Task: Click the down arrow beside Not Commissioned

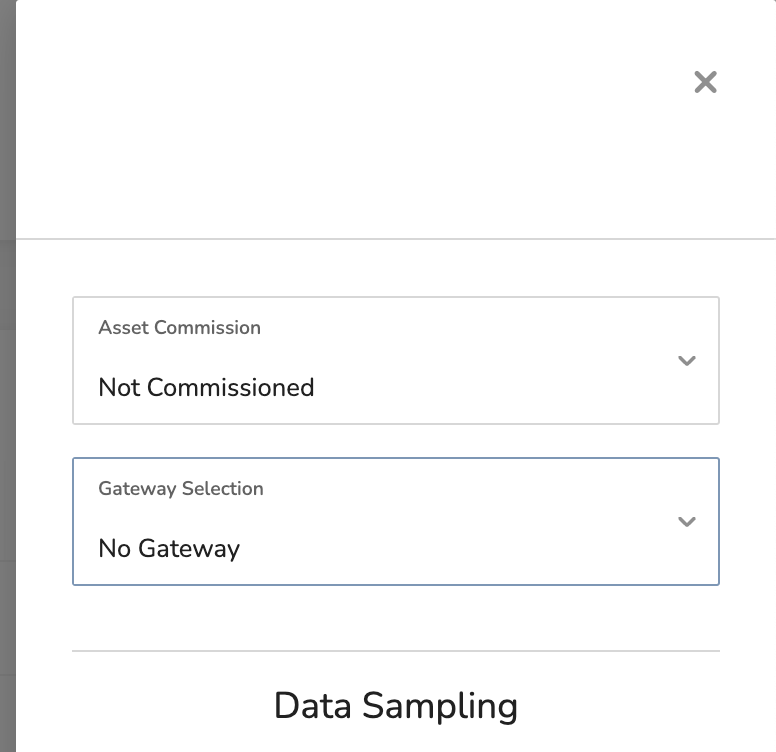Action: tap(686, 361)
